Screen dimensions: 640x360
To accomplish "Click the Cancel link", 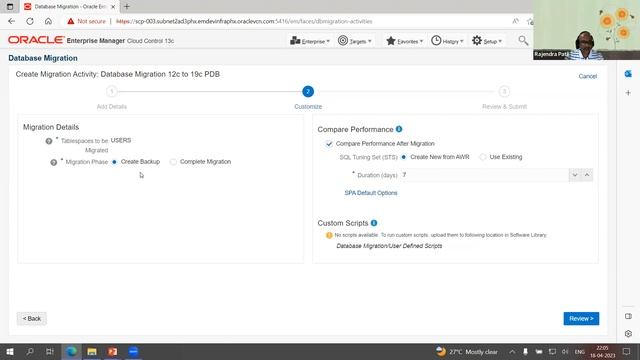I will tap(587, 76).
